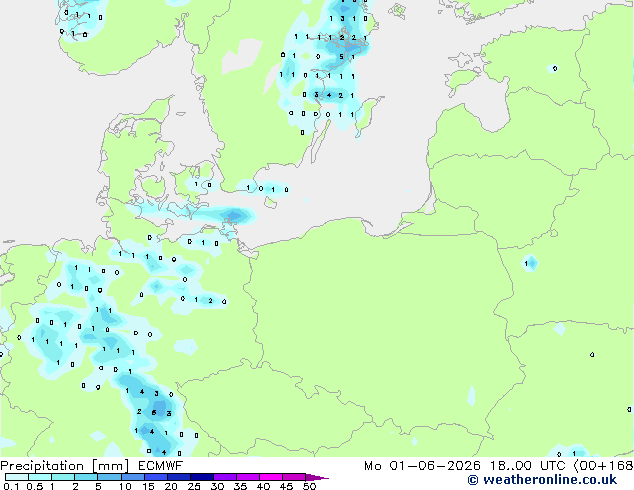This screenshot has width=634, height=490.
Task: Click the 1–2 mm legend swatch
Action: pos(63,477)
